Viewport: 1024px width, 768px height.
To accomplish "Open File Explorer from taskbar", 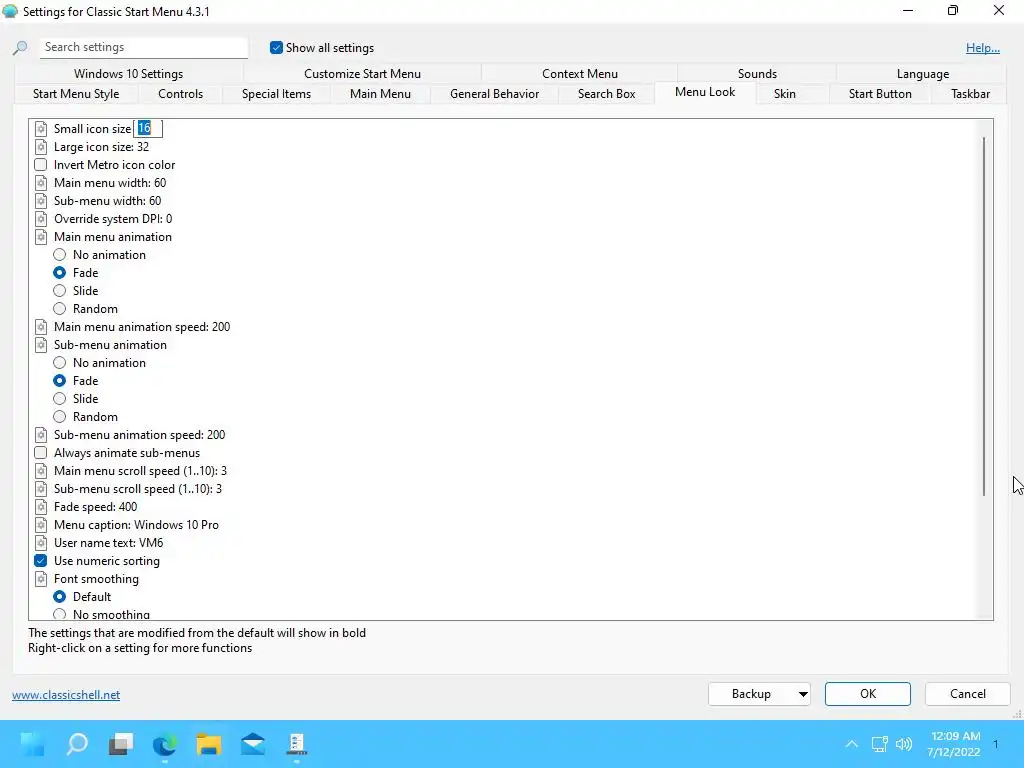I will [209, 744].
